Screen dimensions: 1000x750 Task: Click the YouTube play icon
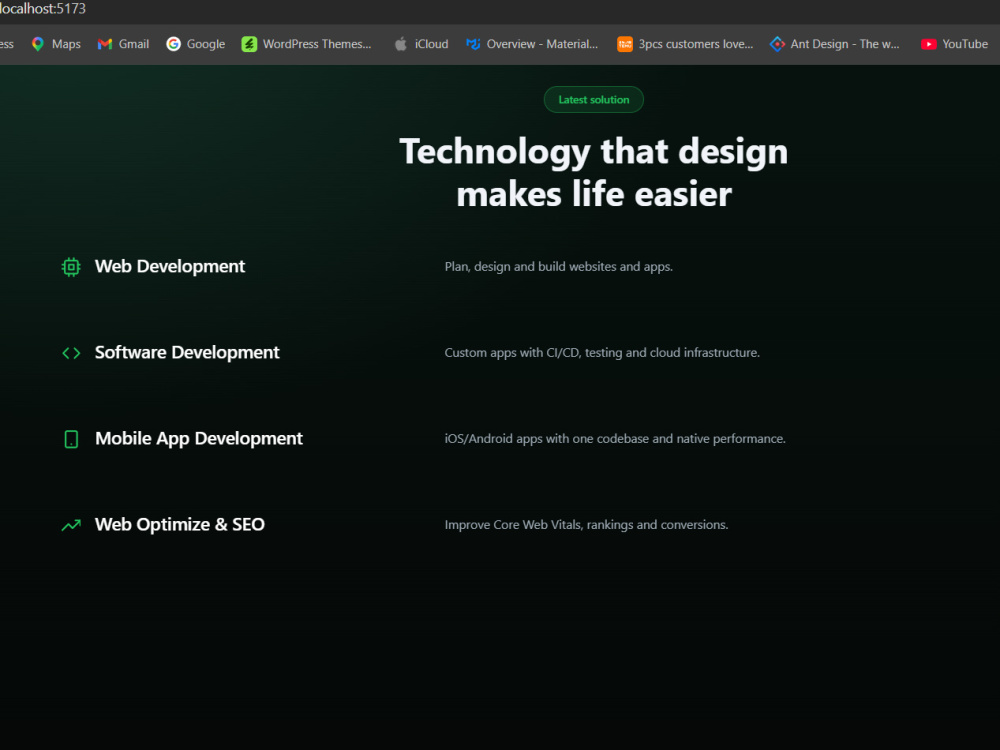(x=929, y=44)
